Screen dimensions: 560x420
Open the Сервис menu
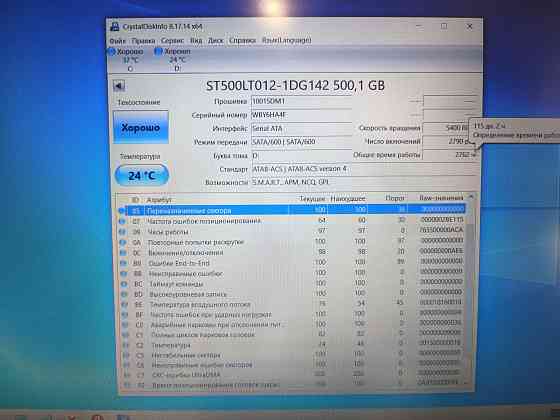coord(172,41)
